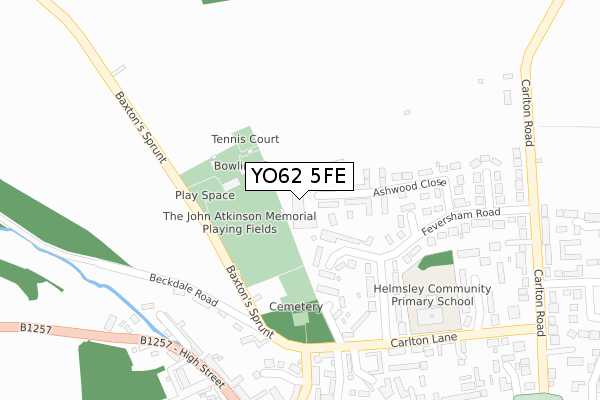Viewport: 600px width, 400px height.
Task: Click the Ashwood Close street name
Action: point(410,187)
